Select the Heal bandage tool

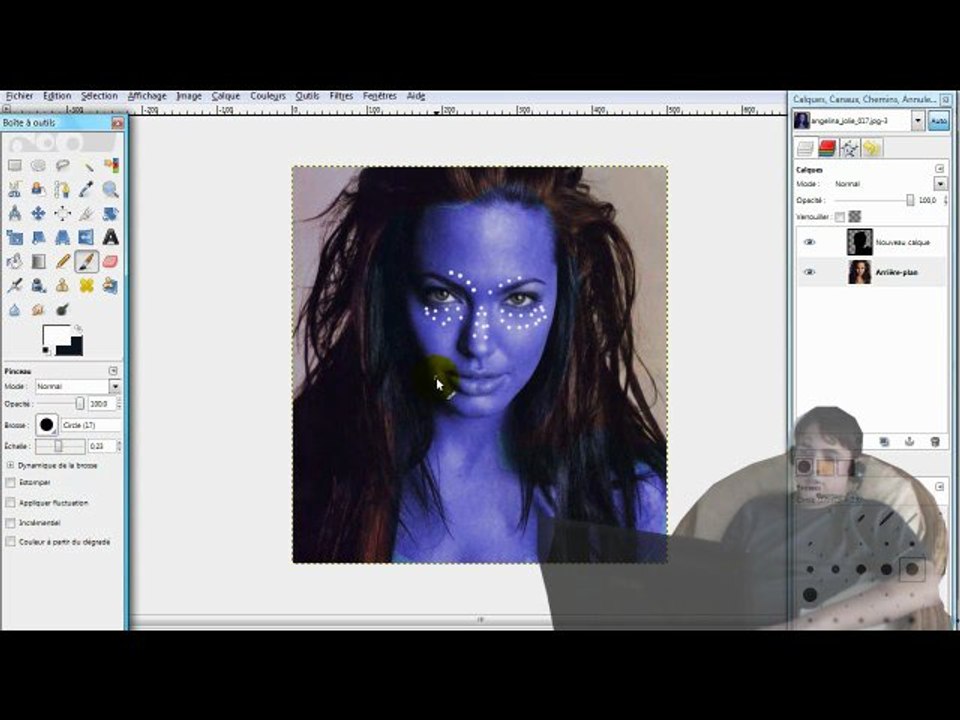(86, 285)
